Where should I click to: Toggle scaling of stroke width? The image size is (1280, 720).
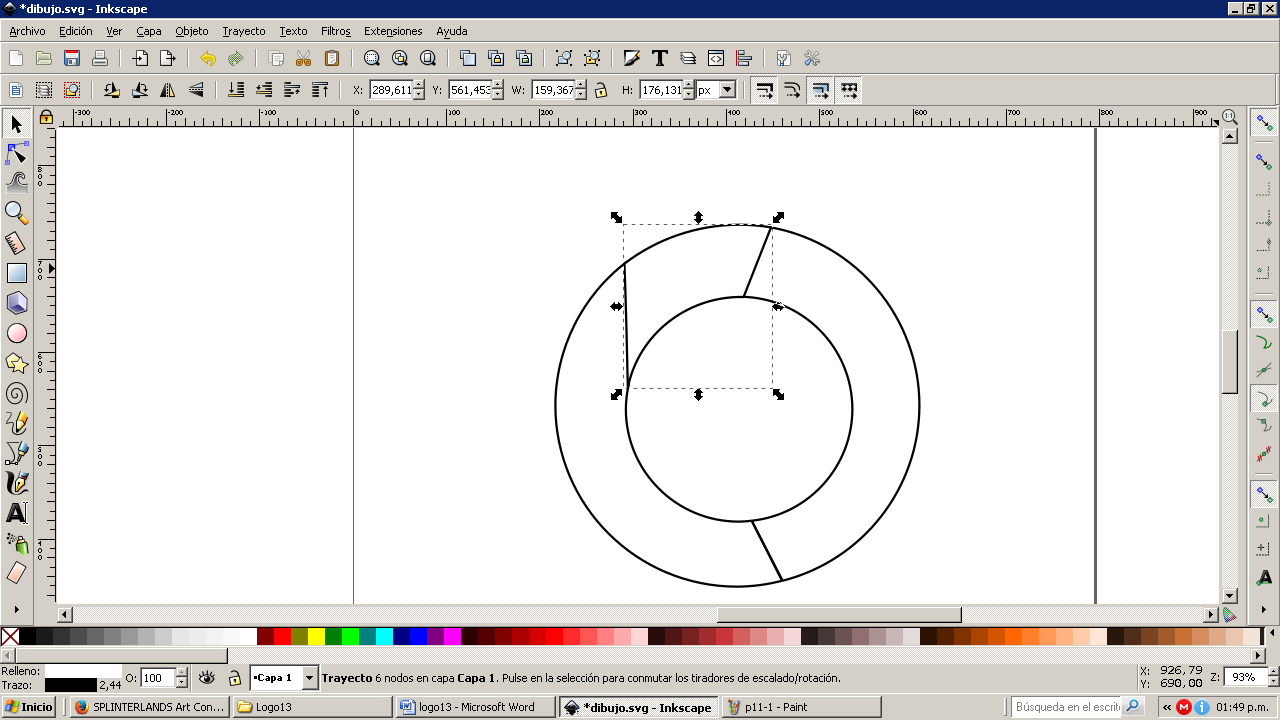764,90
